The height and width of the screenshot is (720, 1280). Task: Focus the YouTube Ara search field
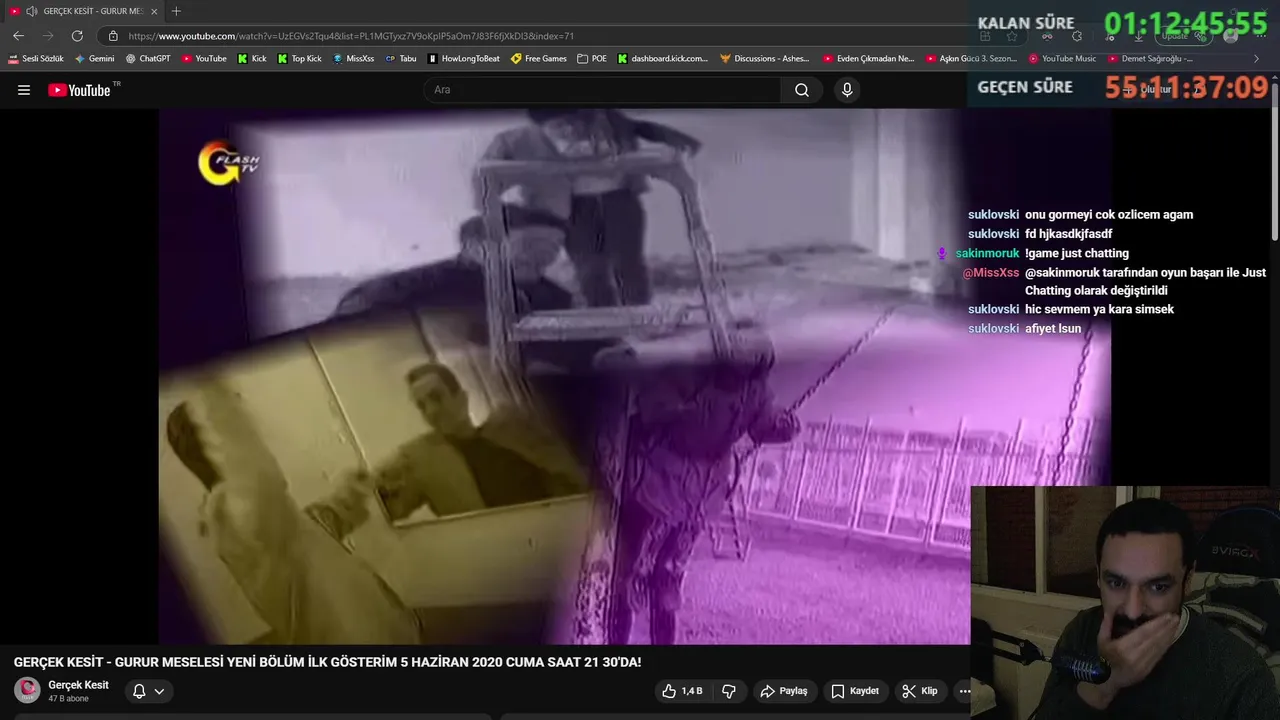603,90
